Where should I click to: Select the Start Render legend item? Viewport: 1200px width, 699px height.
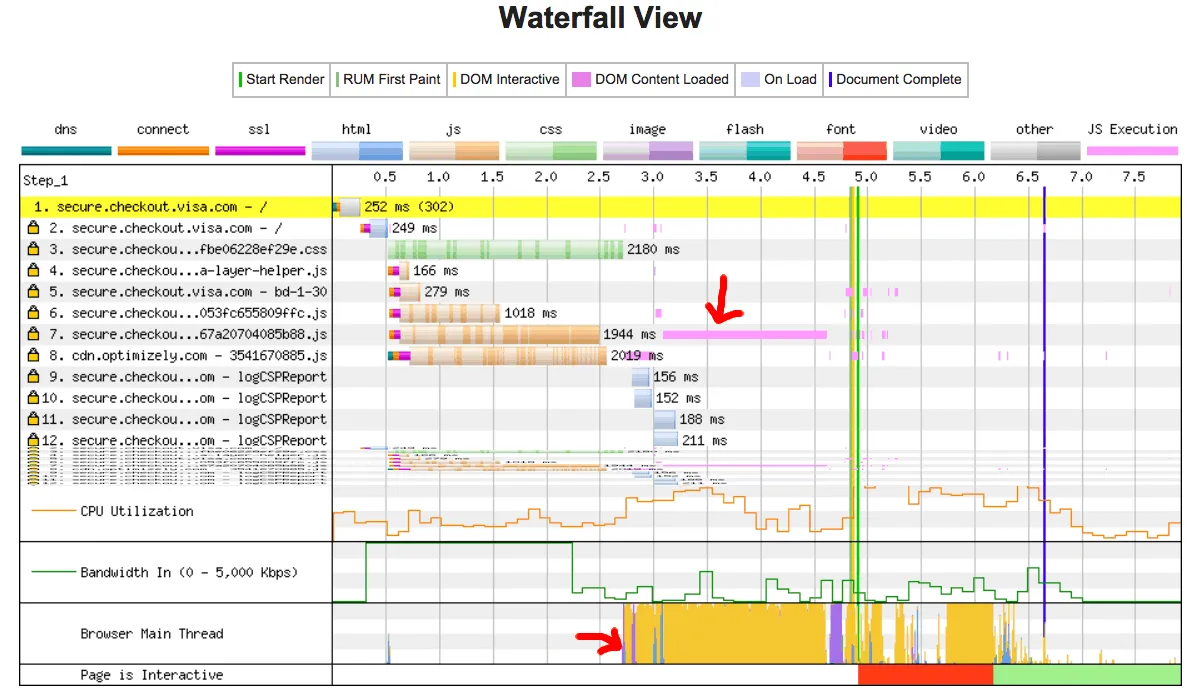pos(282,79)
